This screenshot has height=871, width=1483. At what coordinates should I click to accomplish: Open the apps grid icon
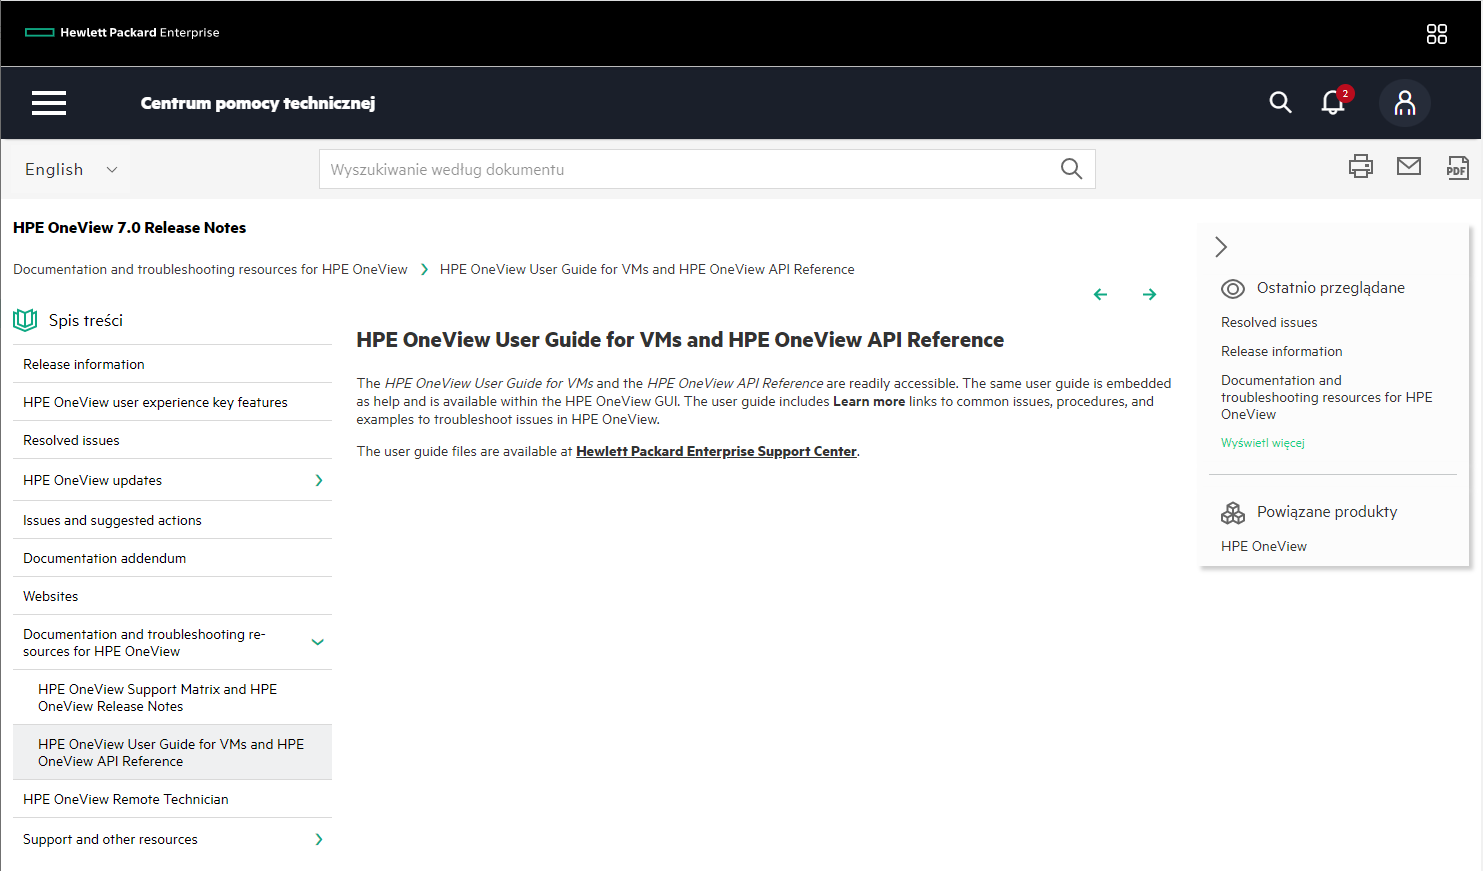pos(1436,34)
